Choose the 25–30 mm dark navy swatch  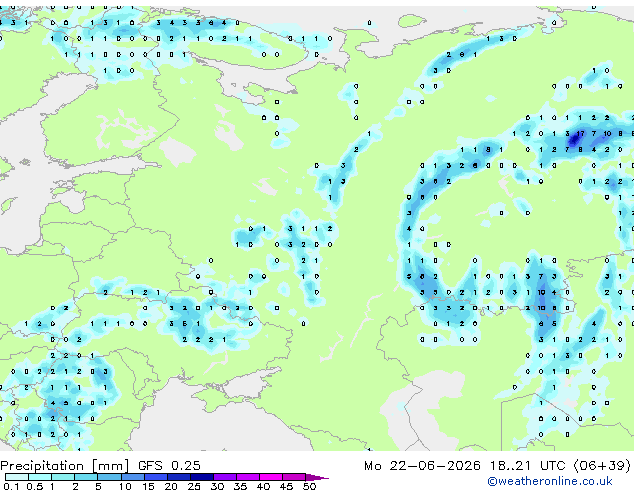pyautogui.click(x=201, y=477)
